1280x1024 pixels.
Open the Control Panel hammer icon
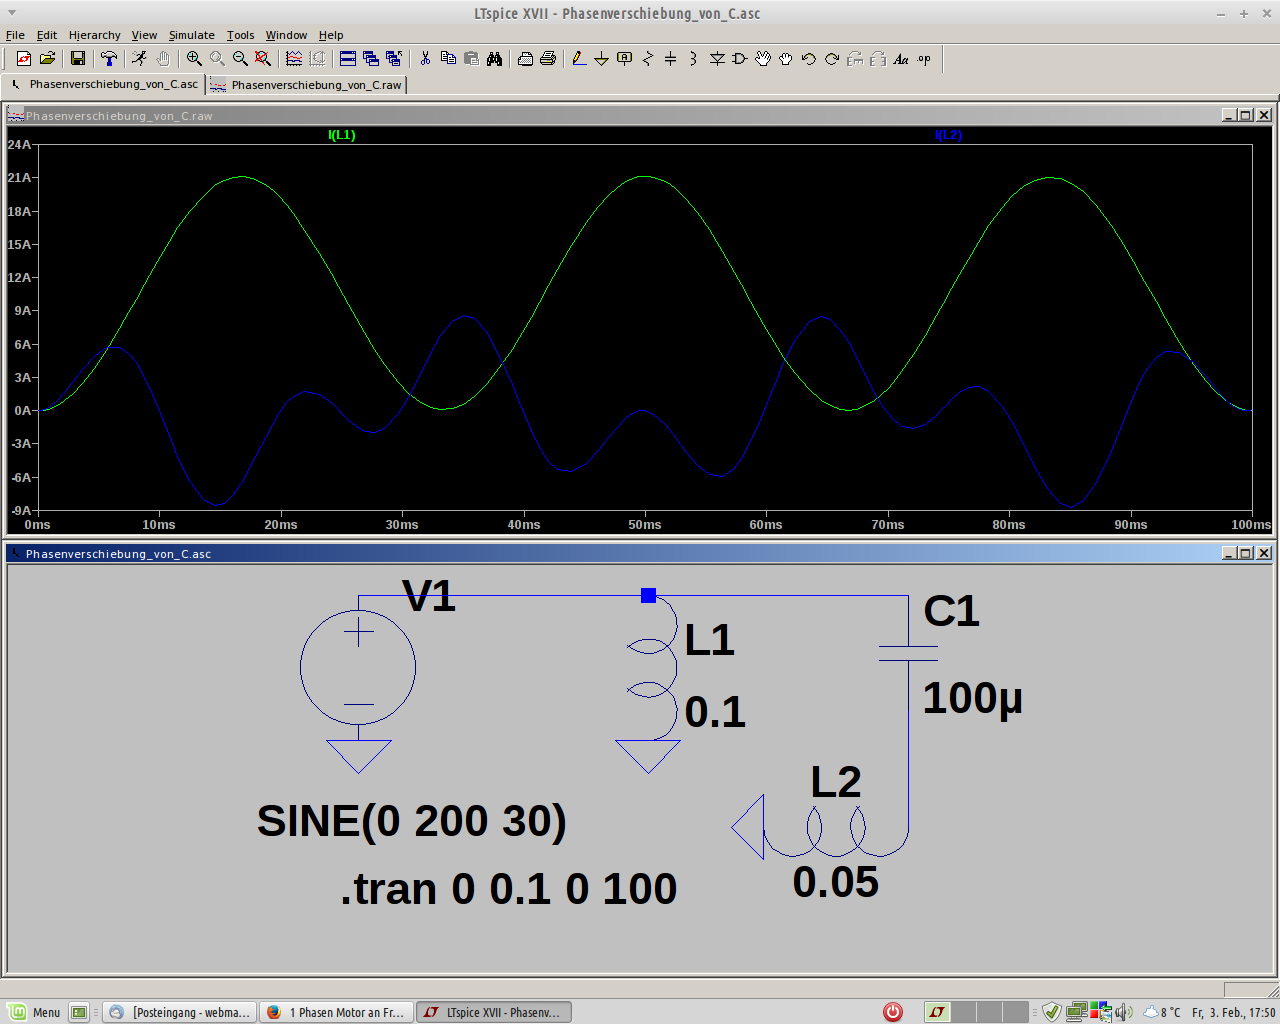point(109,59)
